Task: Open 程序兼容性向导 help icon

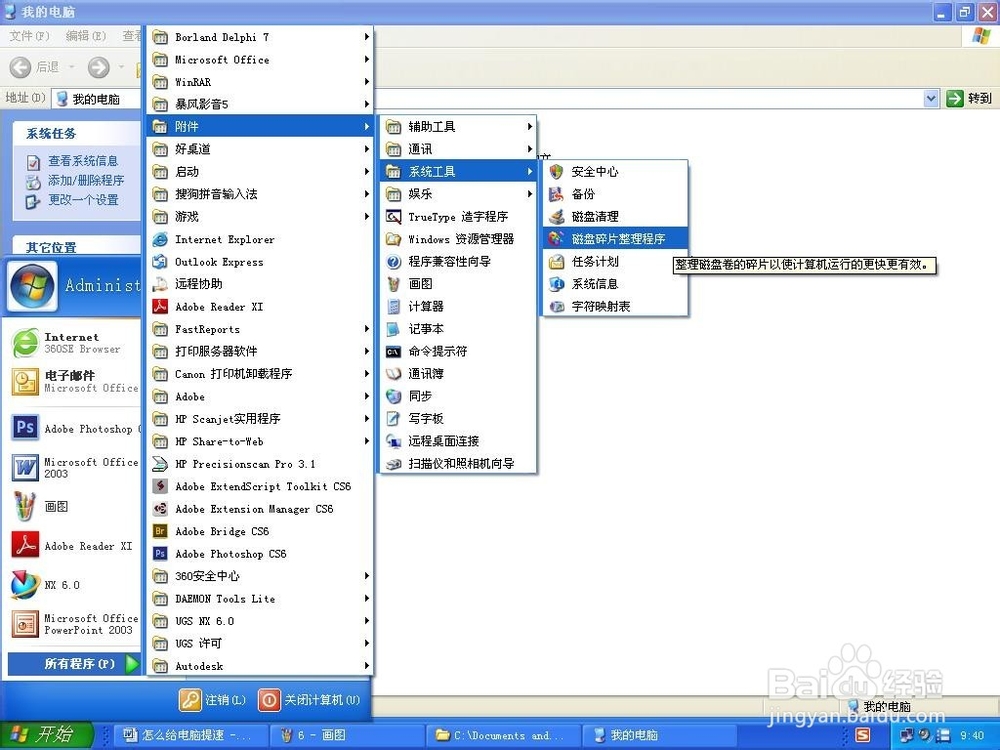Action: [x=393, y=261]
